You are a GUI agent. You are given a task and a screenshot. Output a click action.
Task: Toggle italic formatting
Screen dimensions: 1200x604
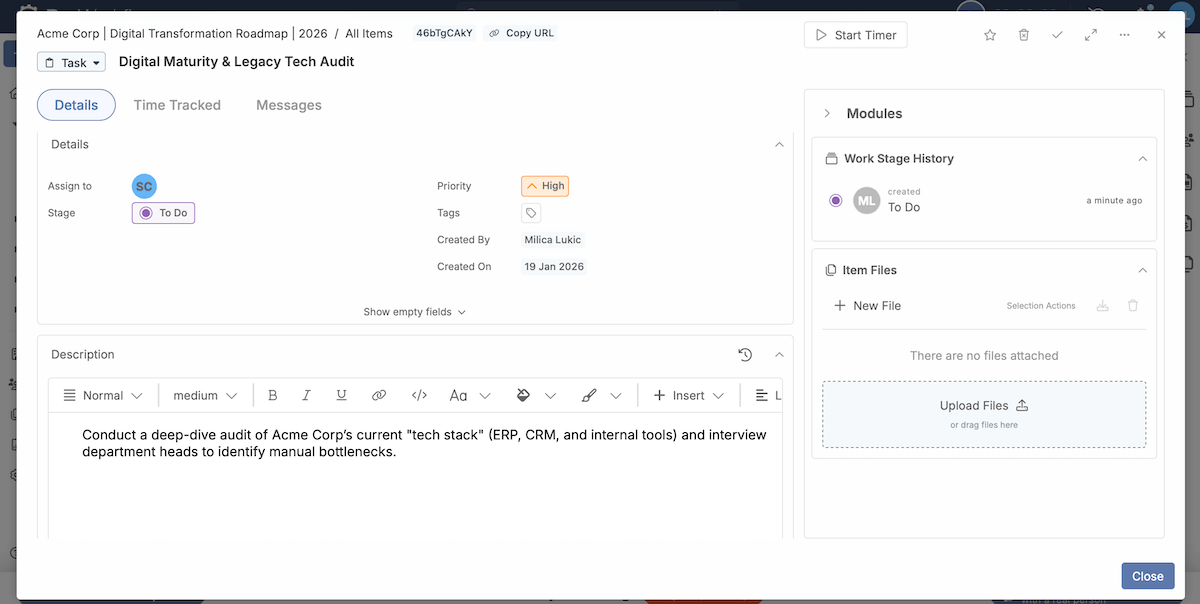(x=306, y=395)
